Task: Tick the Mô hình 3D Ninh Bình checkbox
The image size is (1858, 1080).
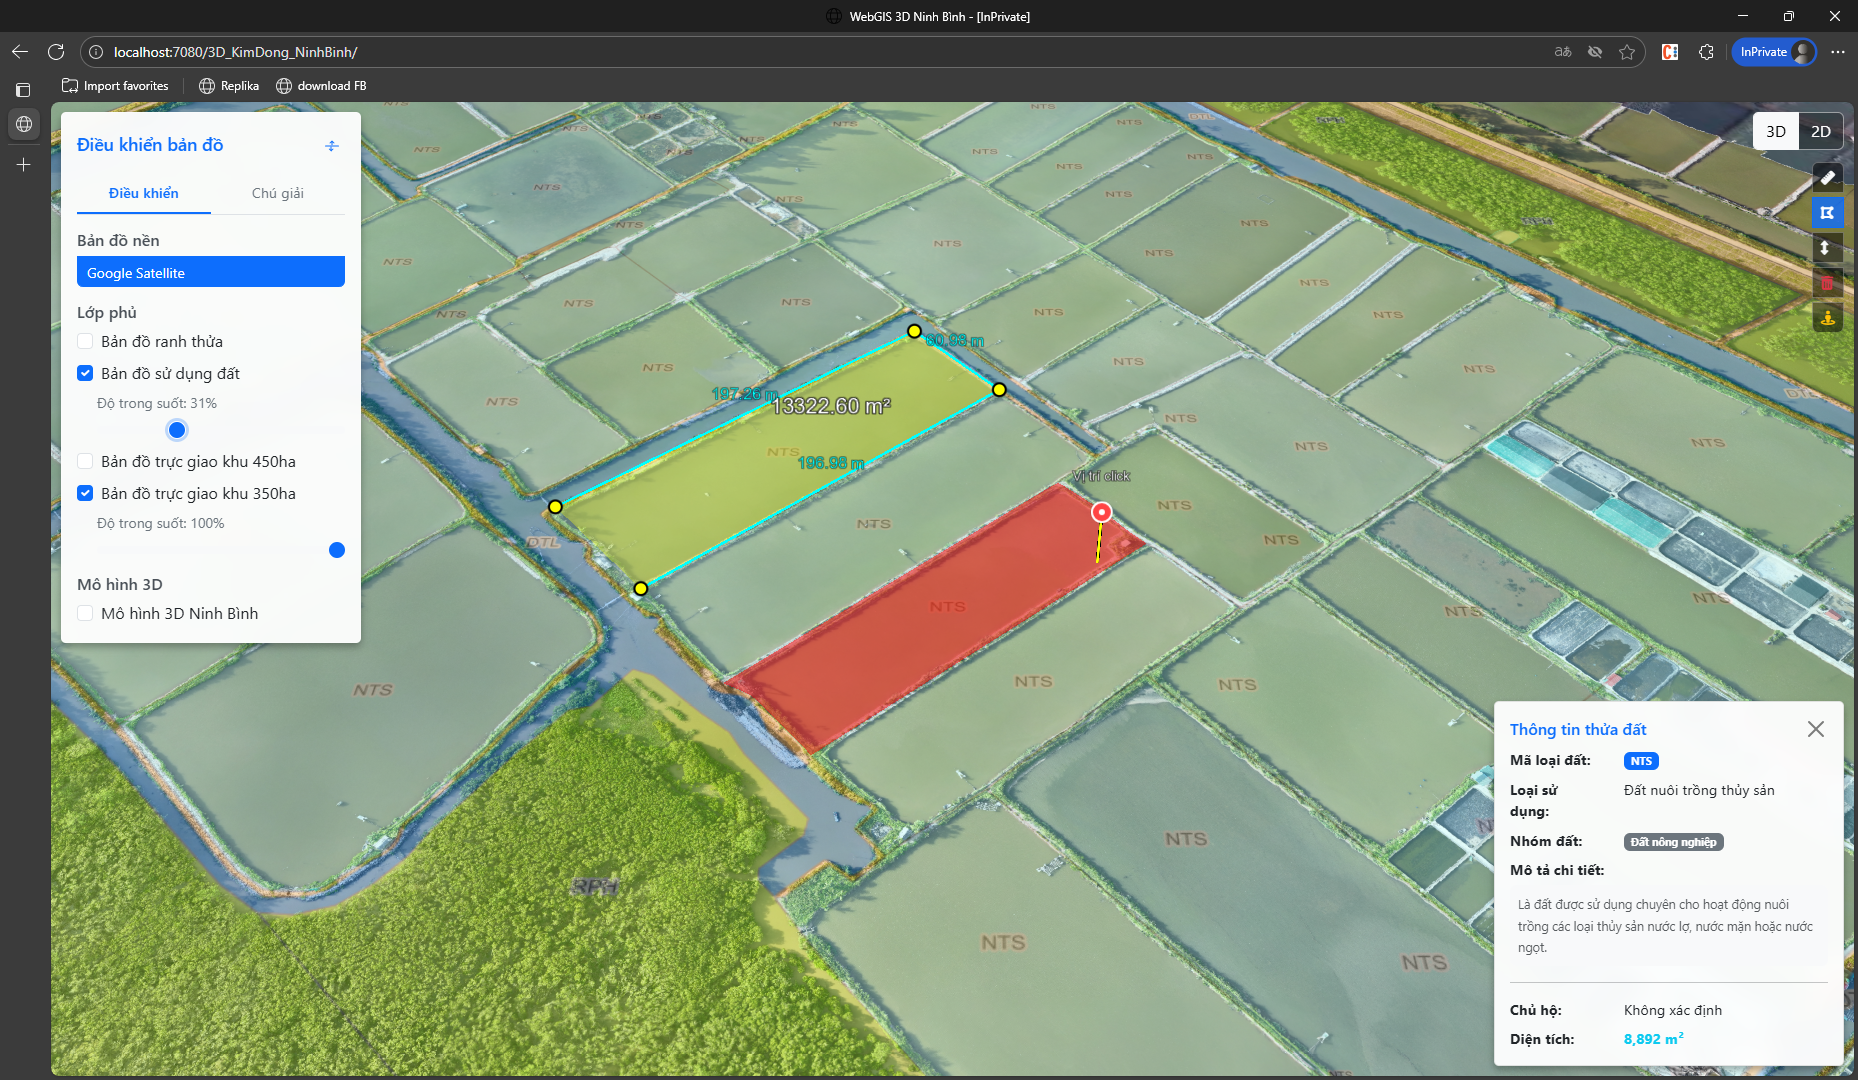Action: tap(86, 614)
